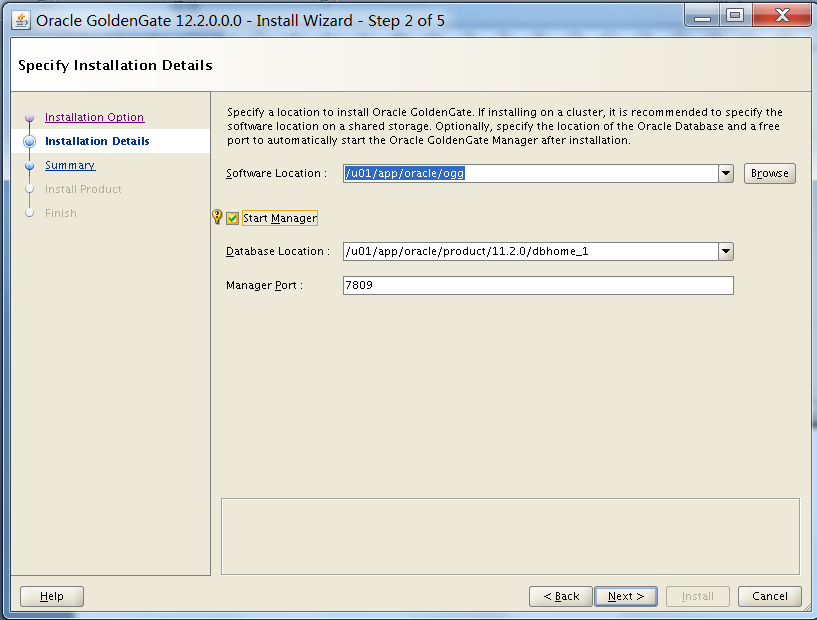Go back with the Back button
This screenshot has height=620, width=817.
[x=561, y=596]
